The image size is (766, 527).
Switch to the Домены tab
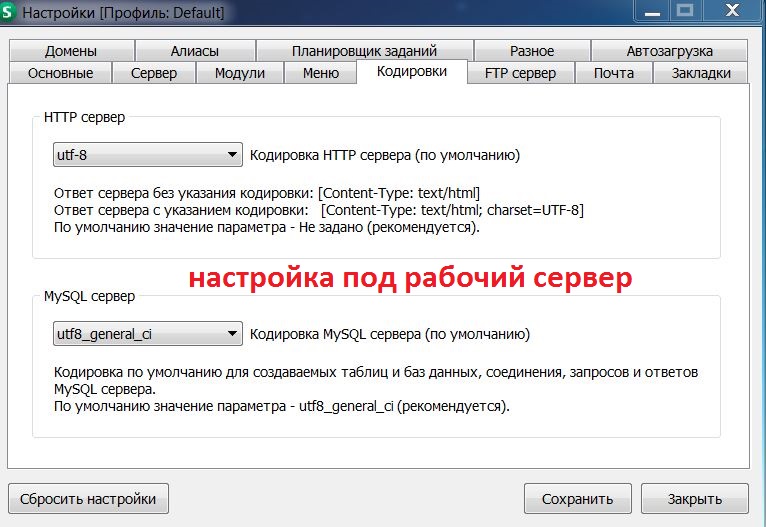coord(71,51)
